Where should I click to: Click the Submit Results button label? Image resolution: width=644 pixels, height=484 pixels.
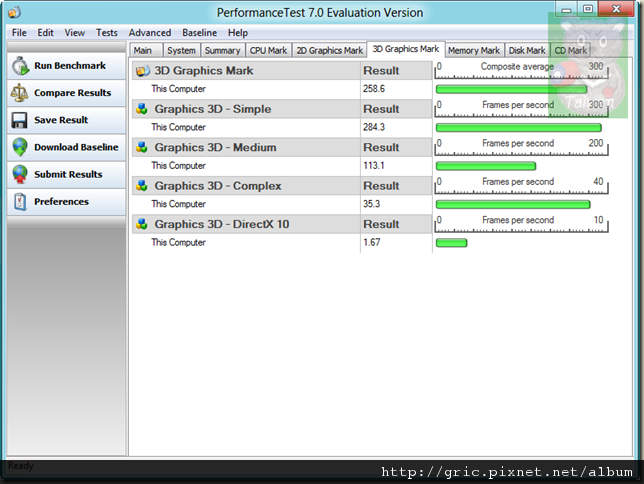pyautogui.click(x=68, y=174)
